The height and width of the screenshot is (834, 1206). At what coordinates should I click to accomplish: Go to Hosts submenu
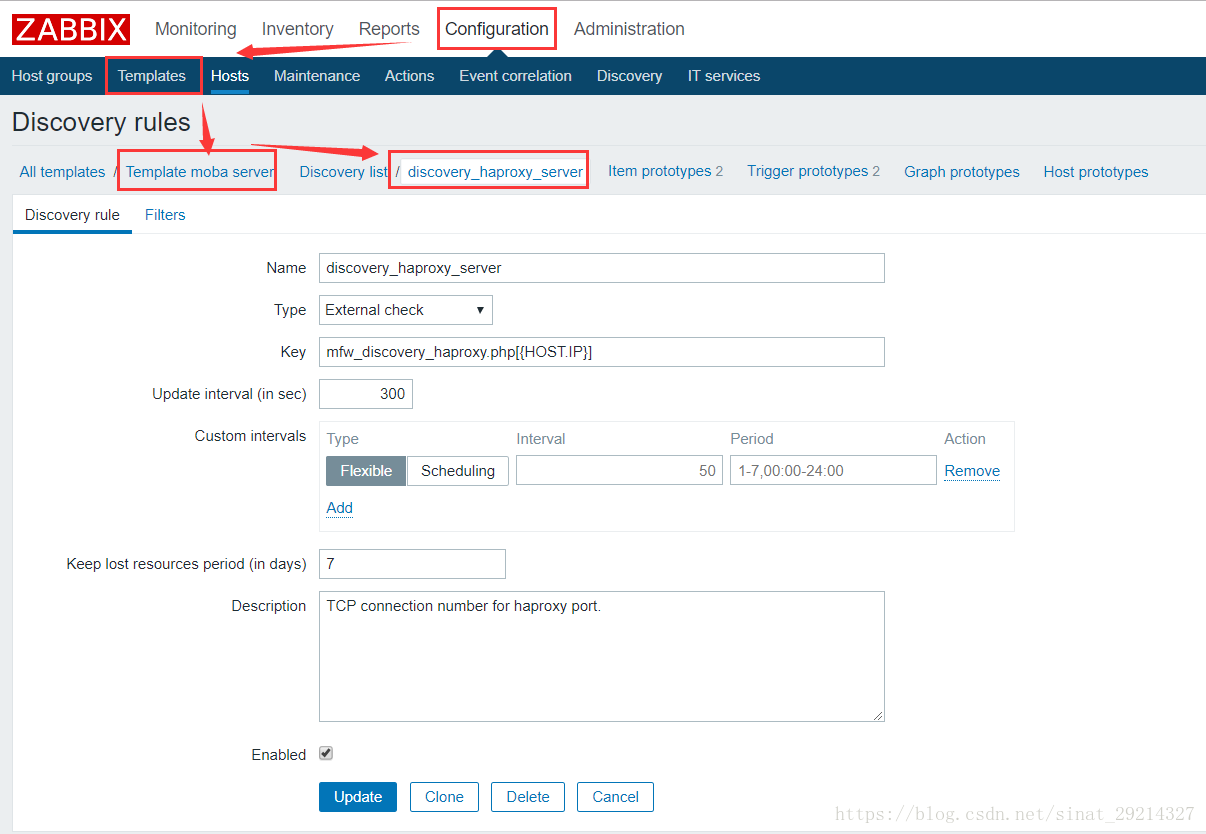click(x=230, y=76)
